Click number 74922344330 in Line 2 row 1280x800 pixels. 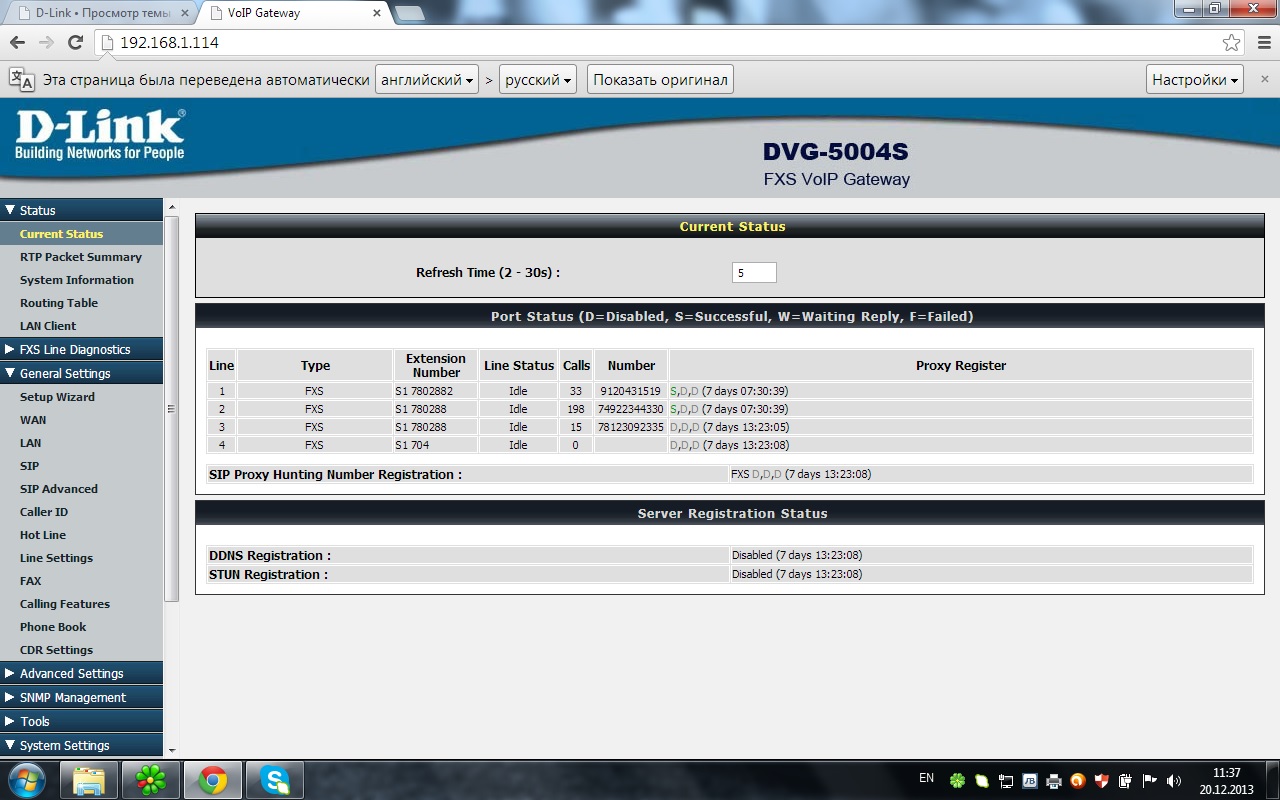click(x=631, y=409)
